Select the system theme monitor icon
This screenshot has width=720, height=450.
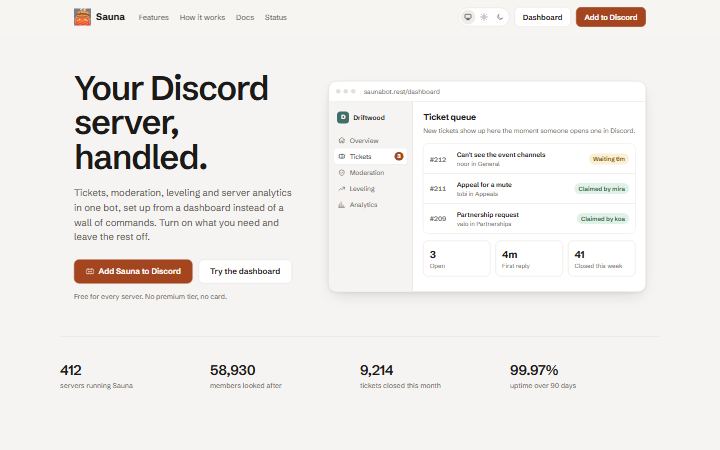tap(468, 17)
